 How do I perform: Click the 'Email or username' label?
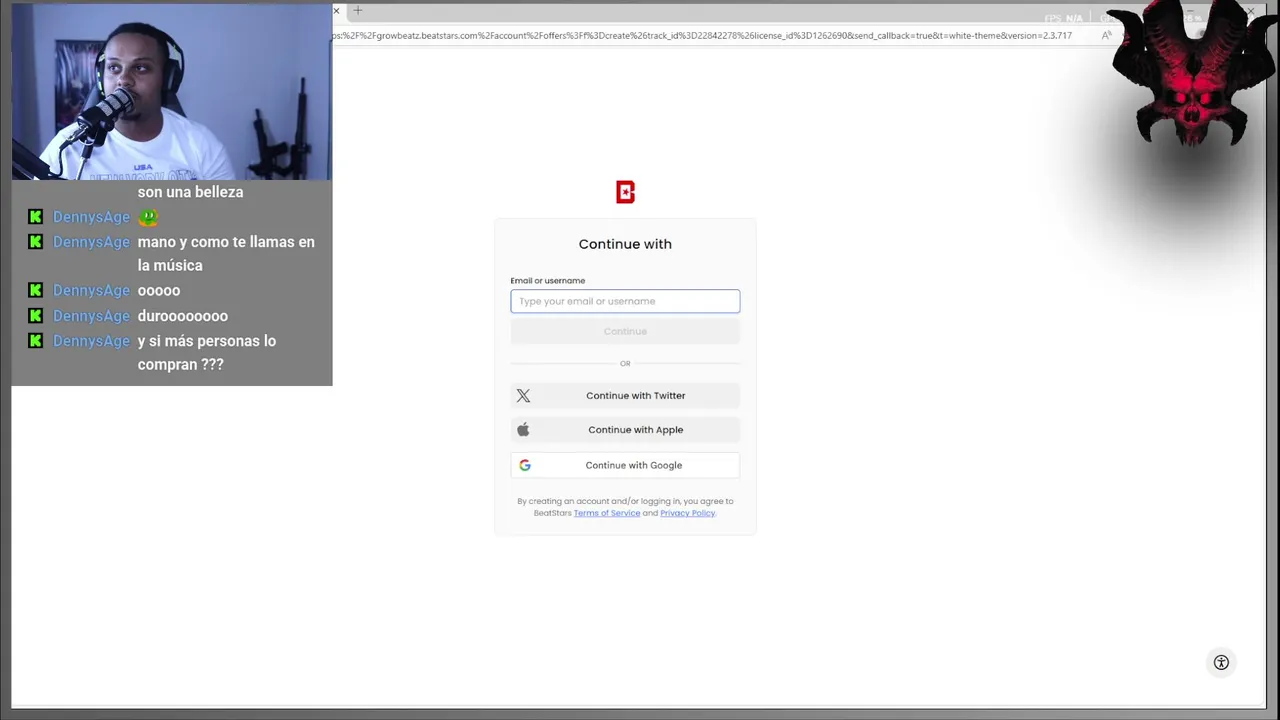click(x=548, y=281)
